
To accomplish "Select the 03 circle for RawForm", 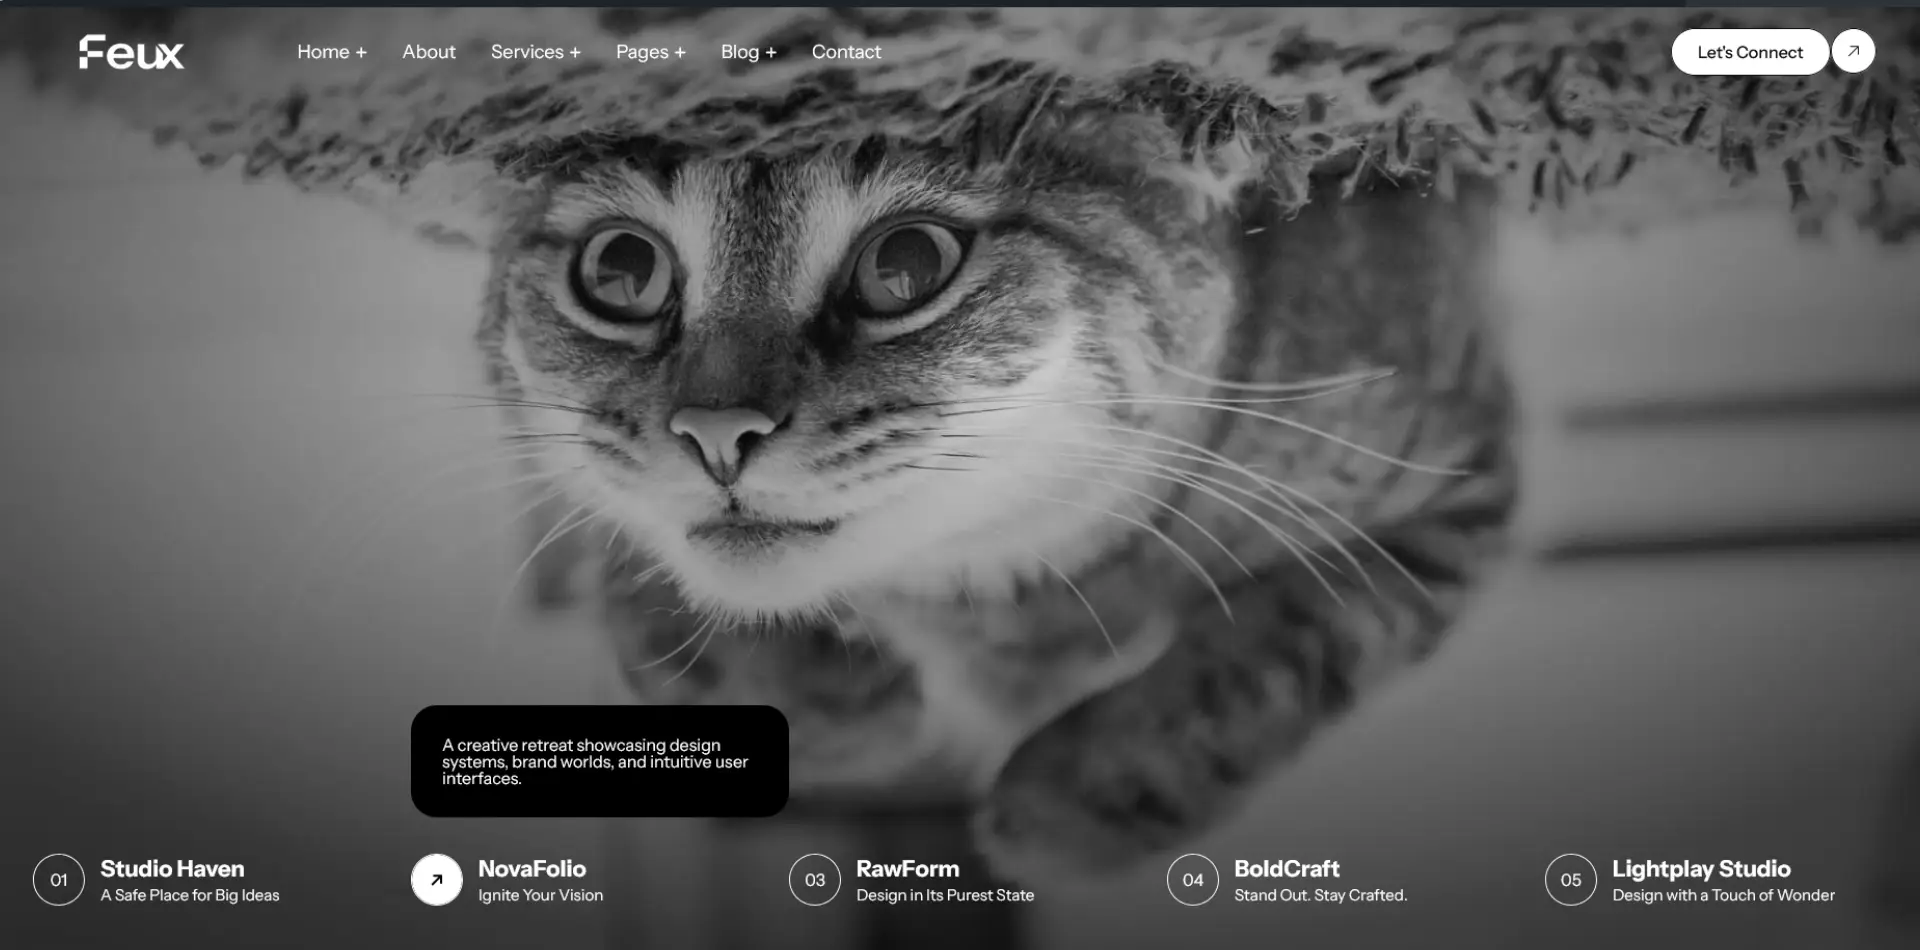I will [x=815, y=880].
